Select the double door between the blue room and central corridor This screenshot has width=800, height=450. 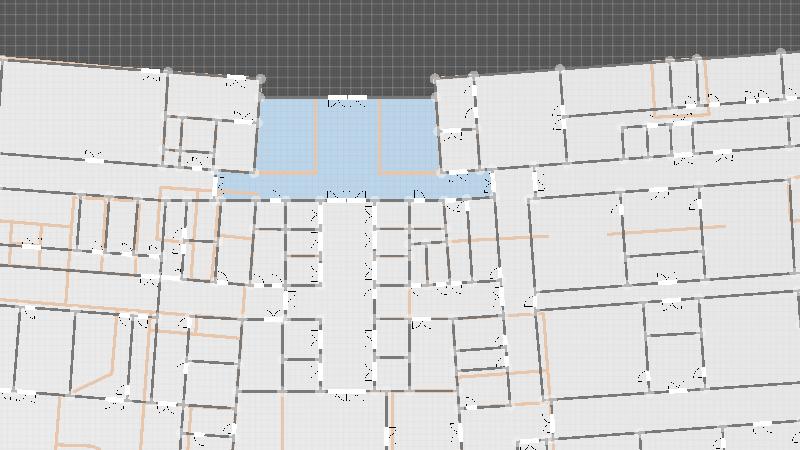[346, 195]
